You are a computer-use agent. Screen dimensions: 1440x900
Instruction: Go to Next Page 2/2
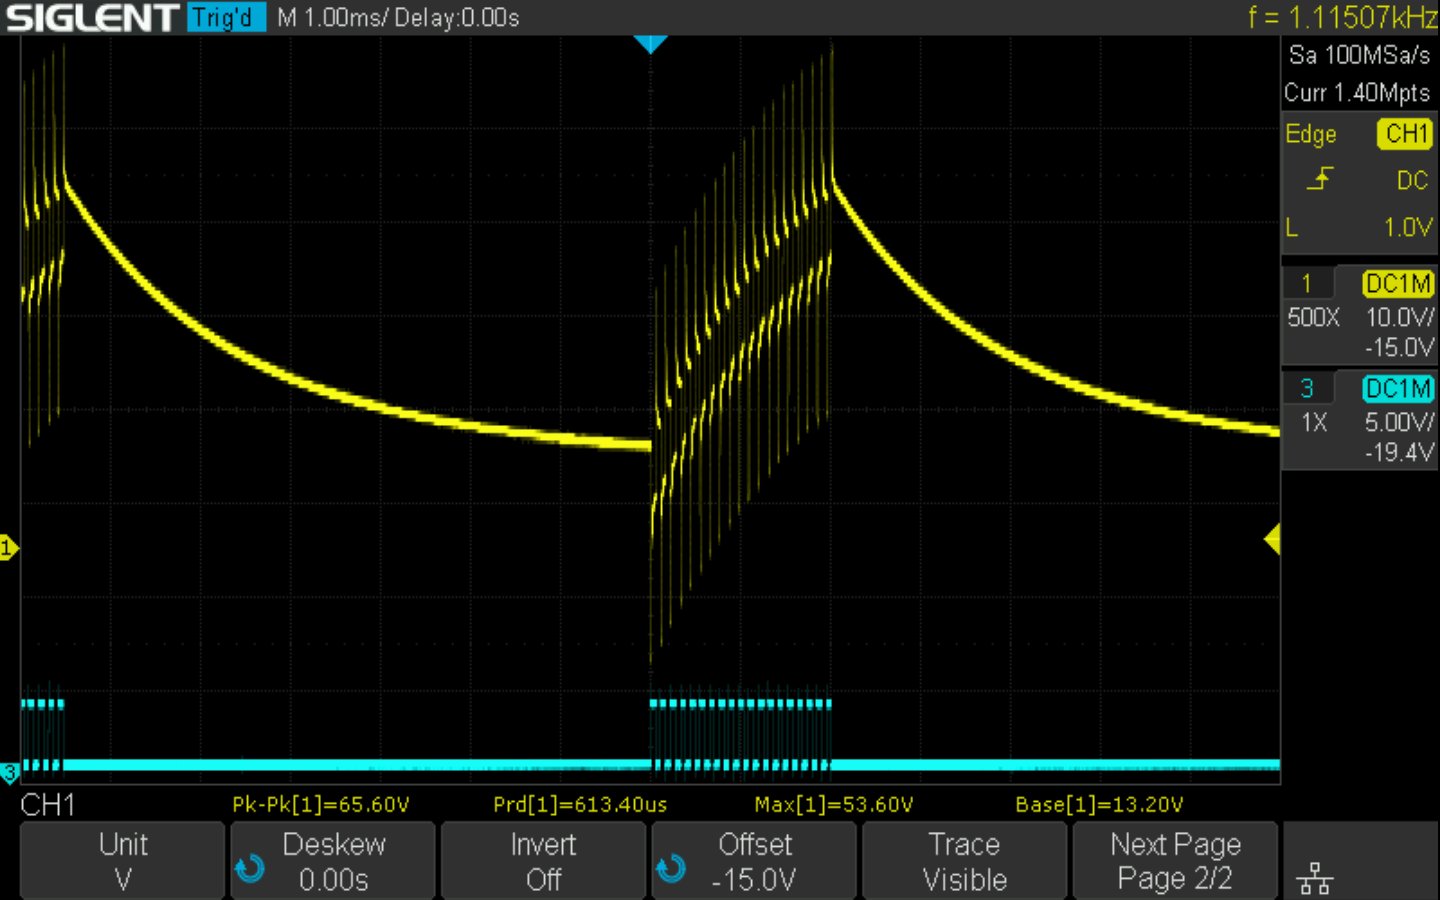point(1175,861)
